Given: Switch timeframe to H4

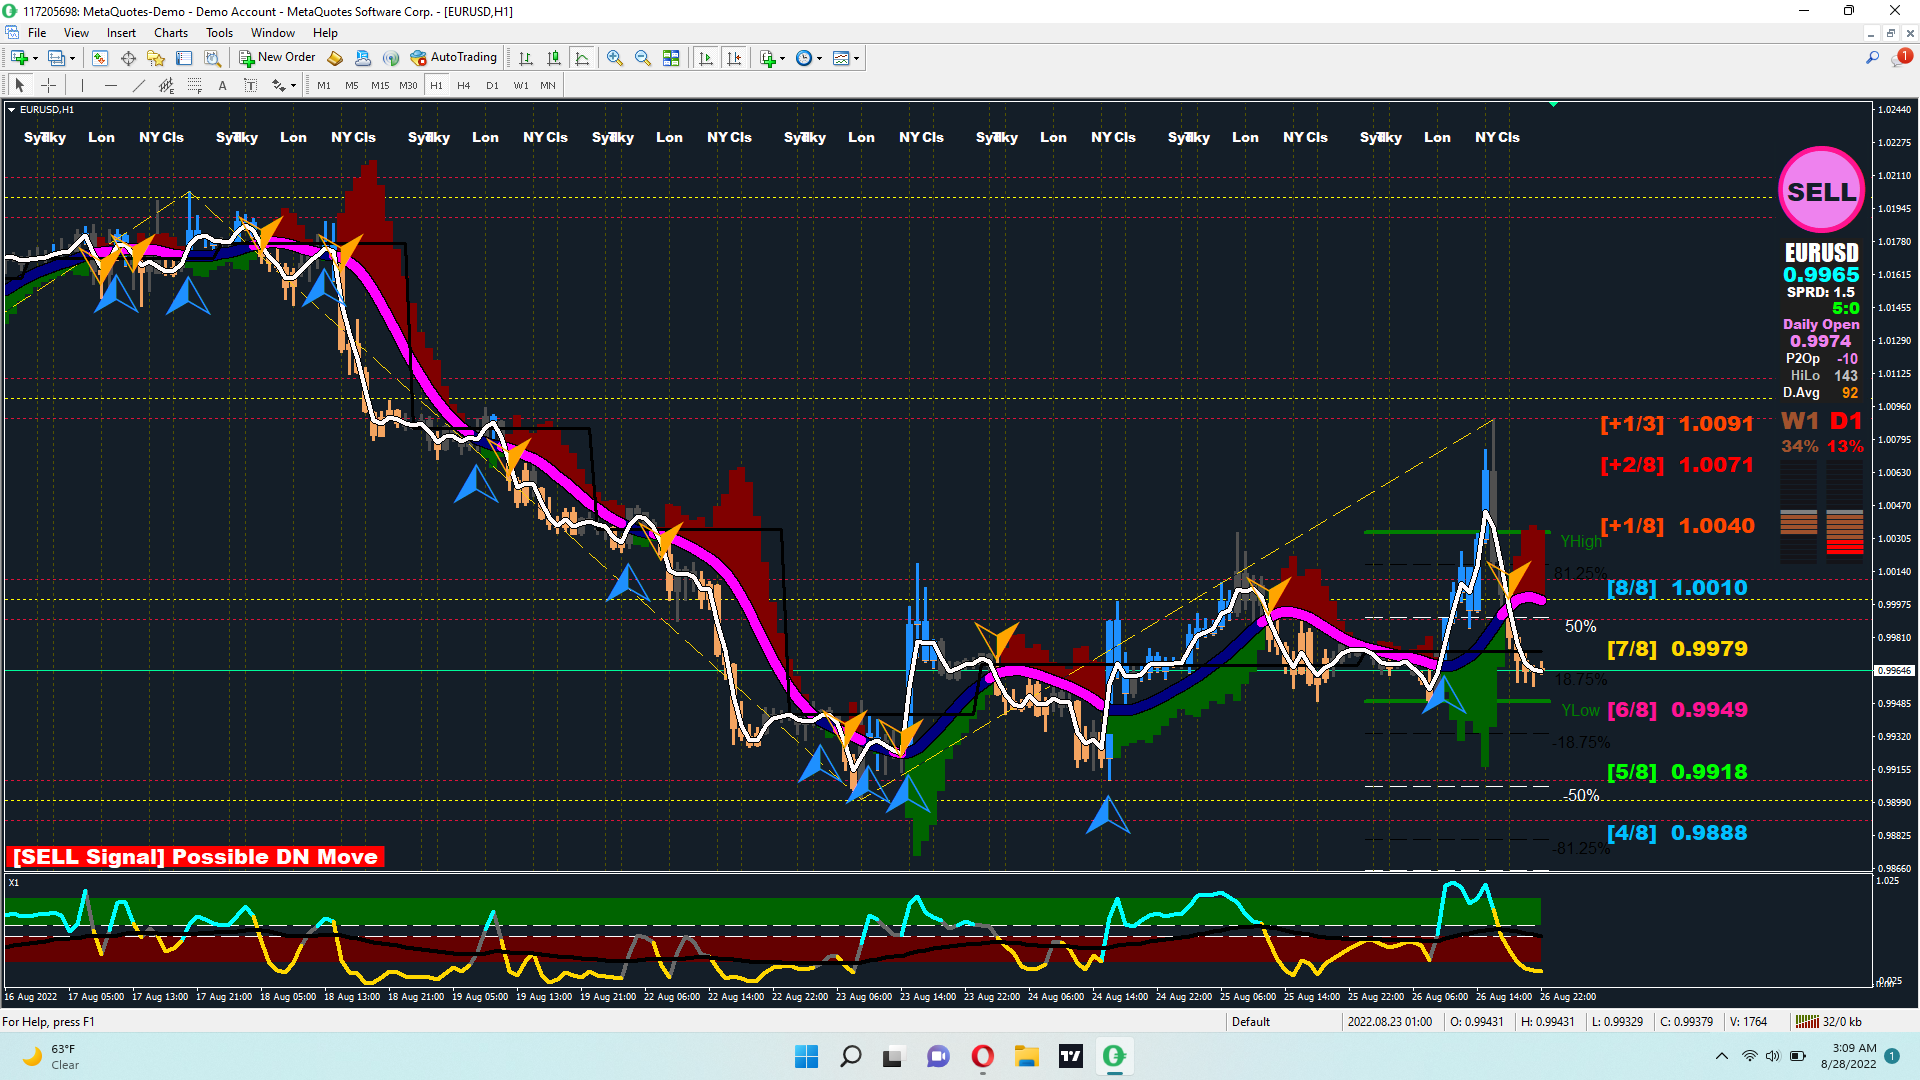Looking at the screenshot, I should coord(463,86).
